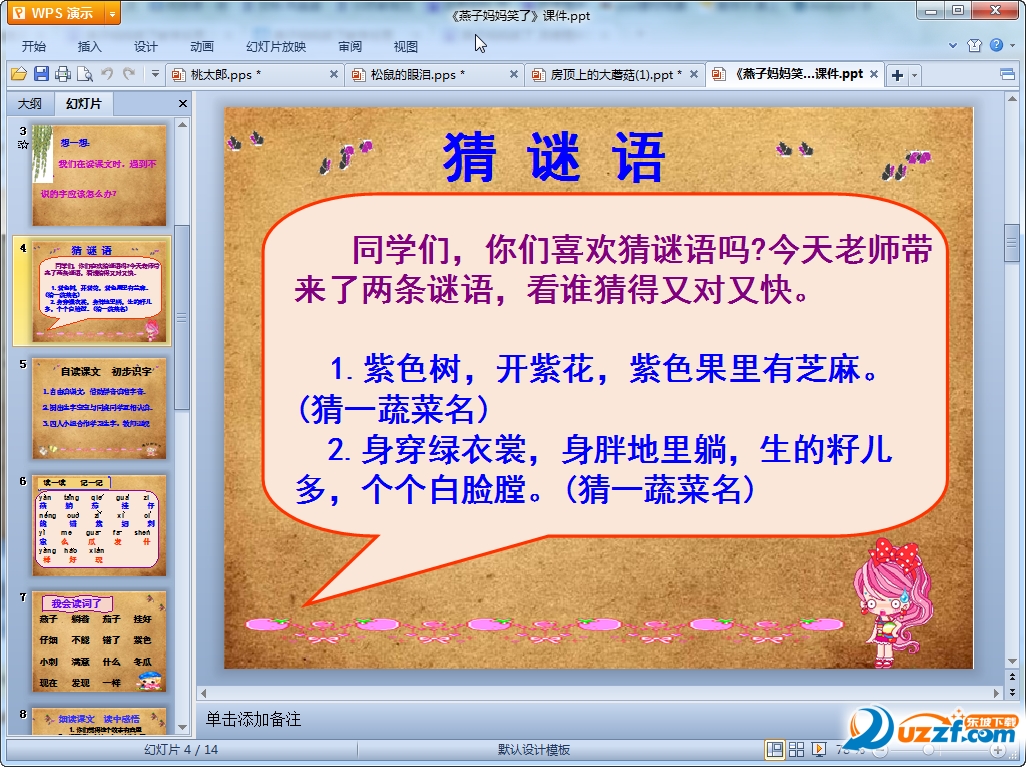Open the 开始 menu tab
Viewport: 1026px width, 767px height.
33,46
